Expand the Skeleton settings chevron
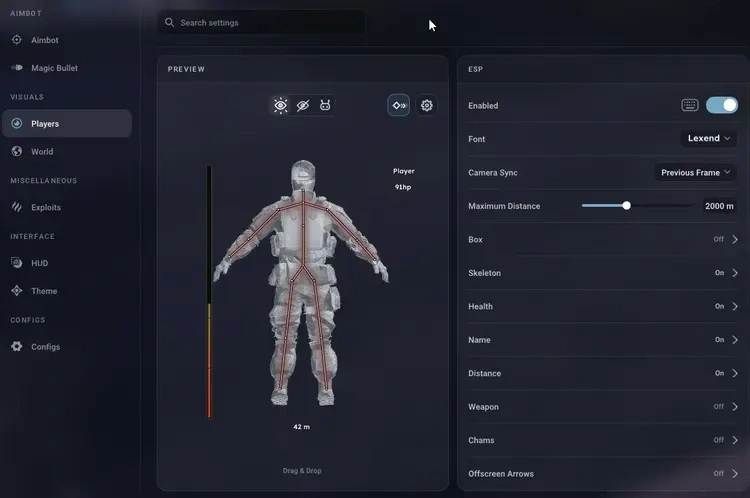Screen dimensions: 750x498 [x=735, y=273]
